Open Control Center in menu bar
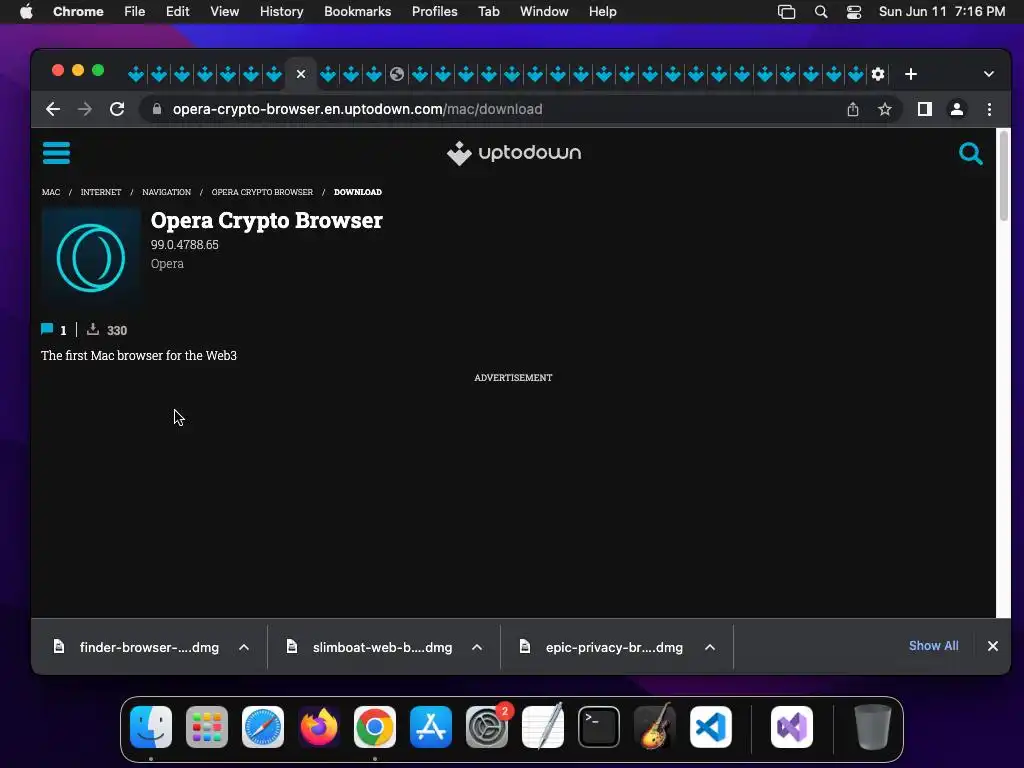 click(854, 12)
